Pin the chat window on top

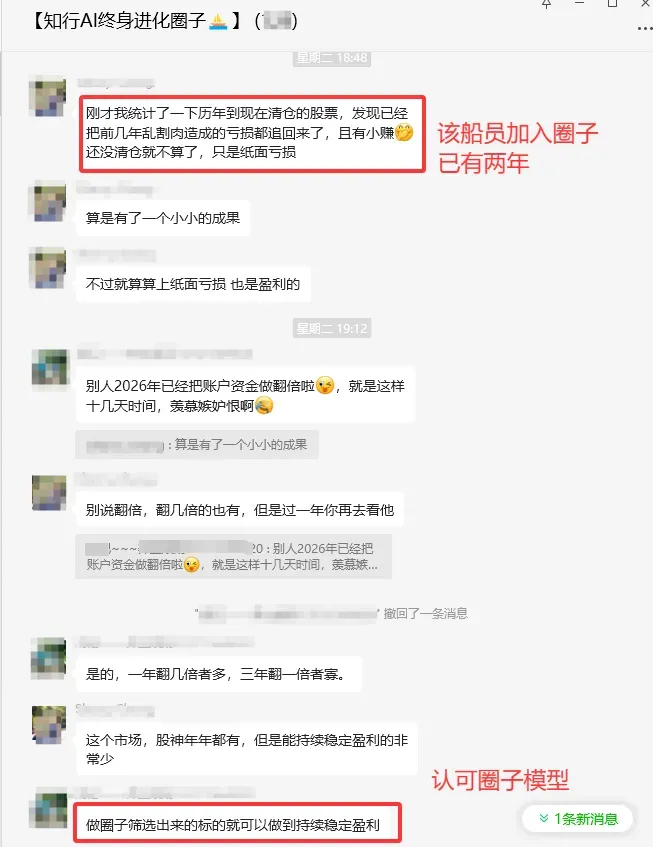click(x=547, y=4)
